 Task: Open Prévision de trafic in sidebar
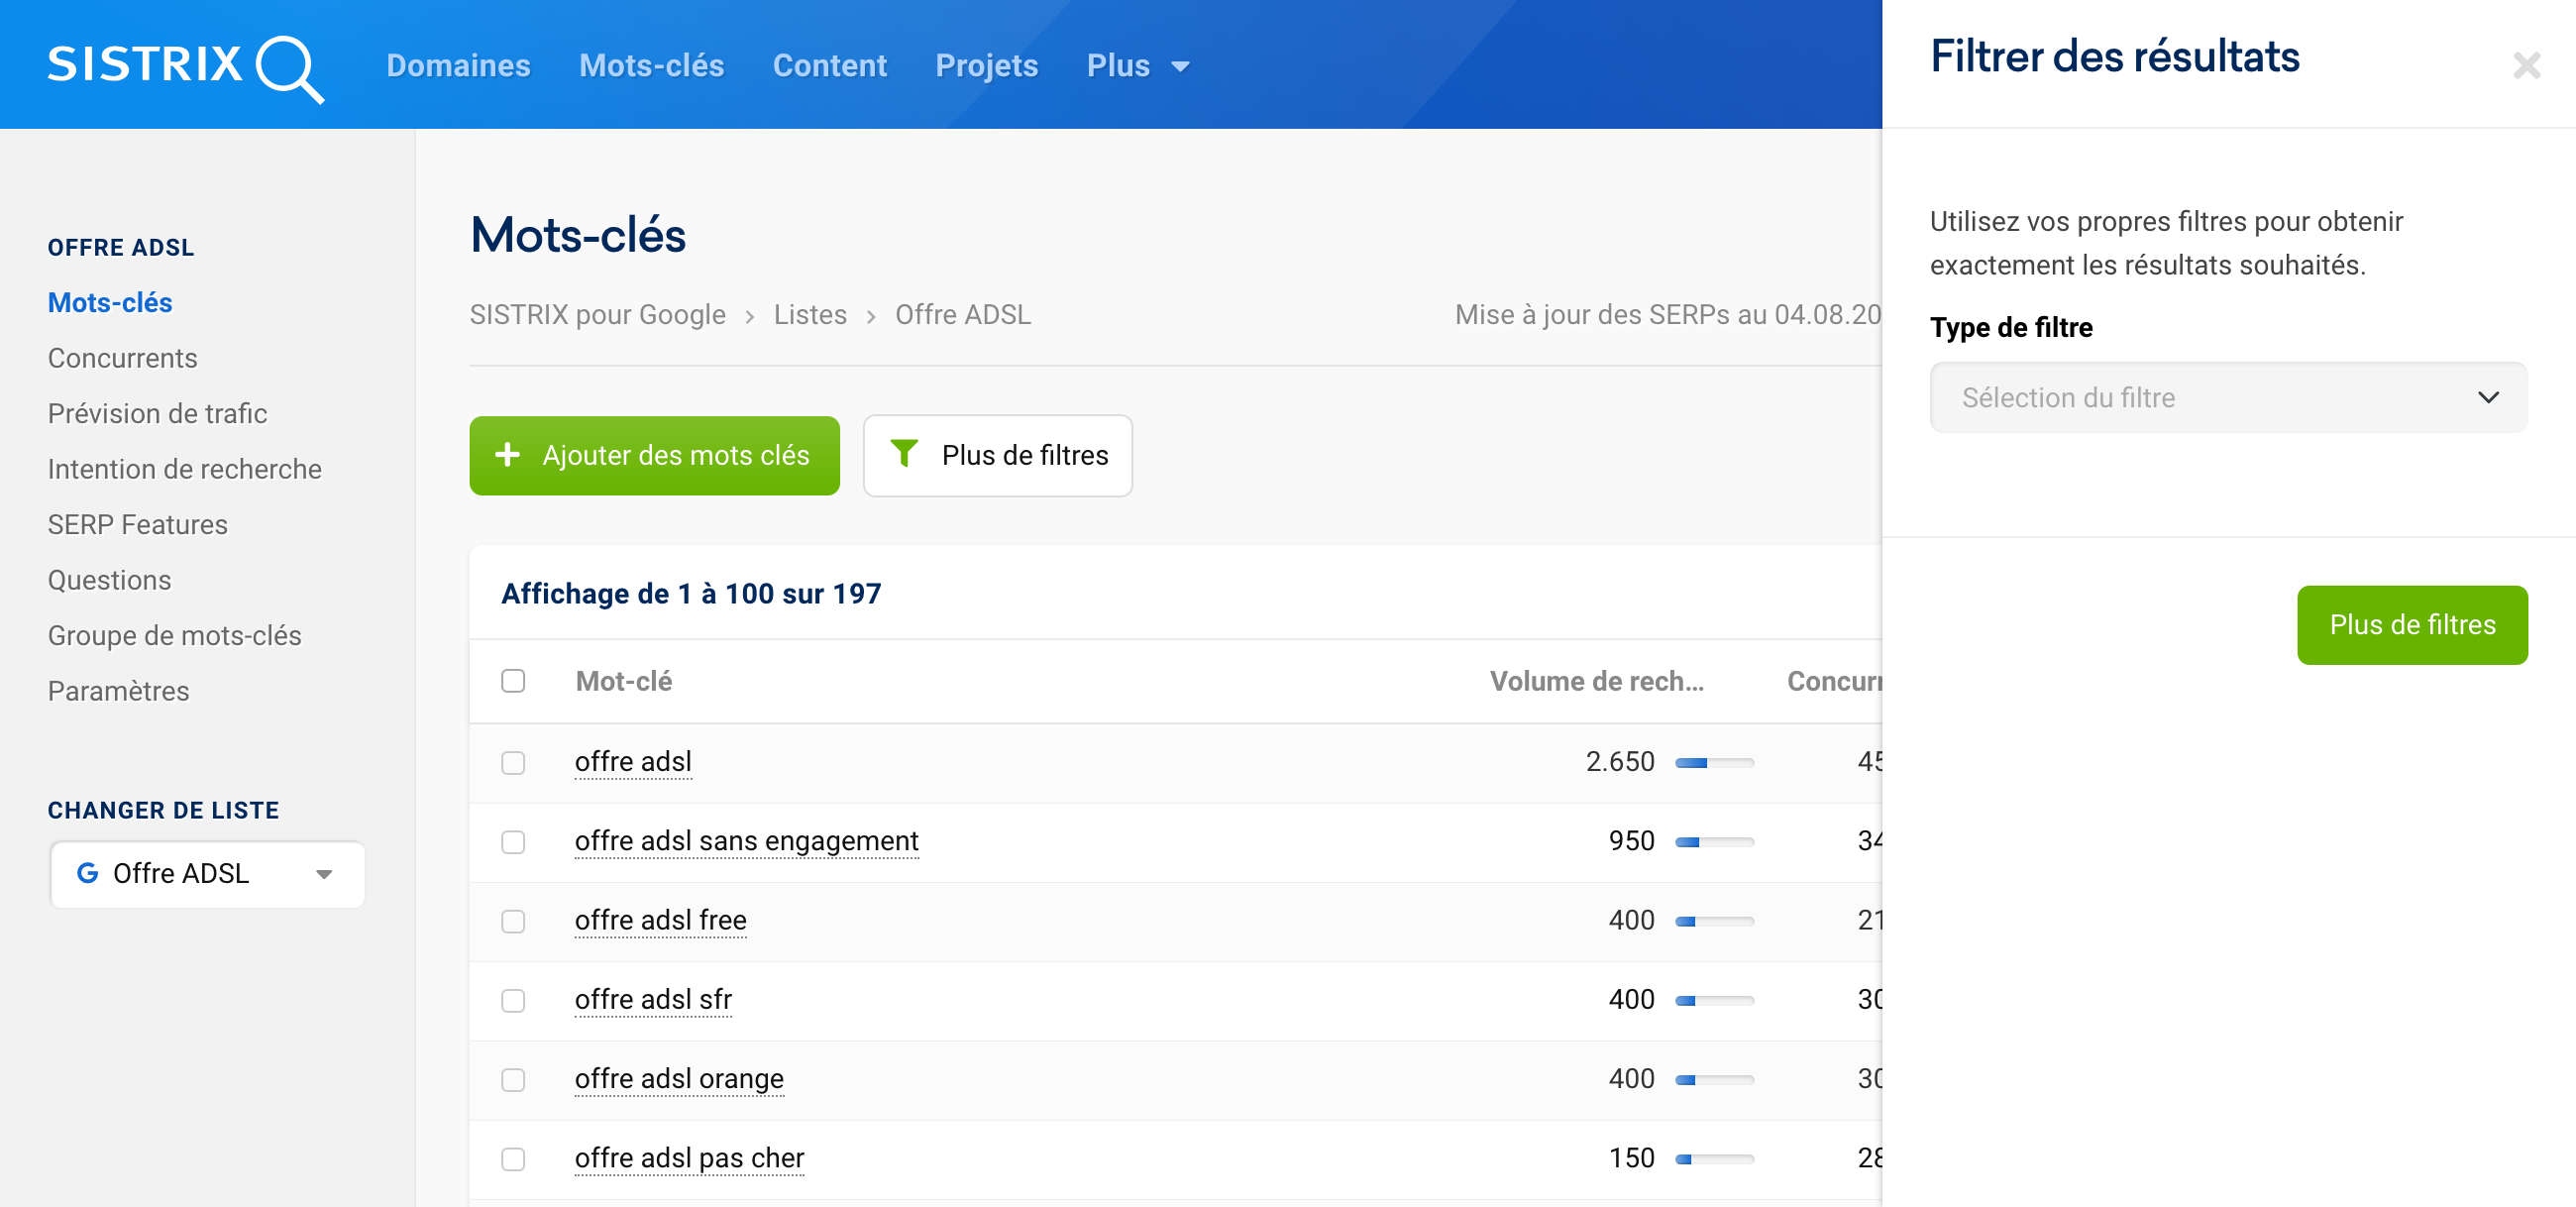(x=158, y=413)
